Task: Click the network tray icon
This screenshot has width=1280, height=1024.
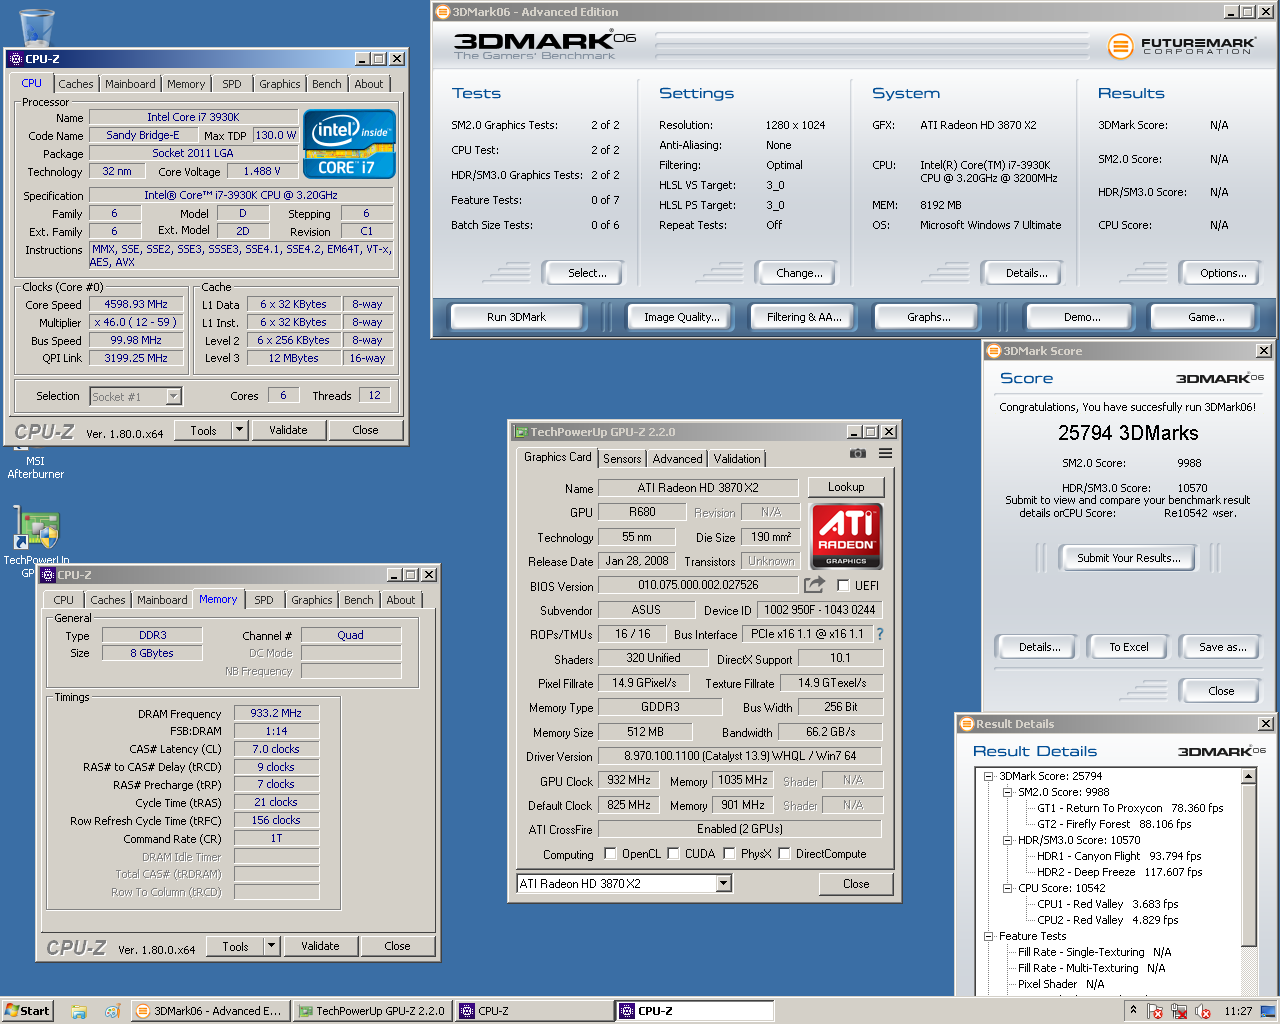Action: point(1179,1011)
